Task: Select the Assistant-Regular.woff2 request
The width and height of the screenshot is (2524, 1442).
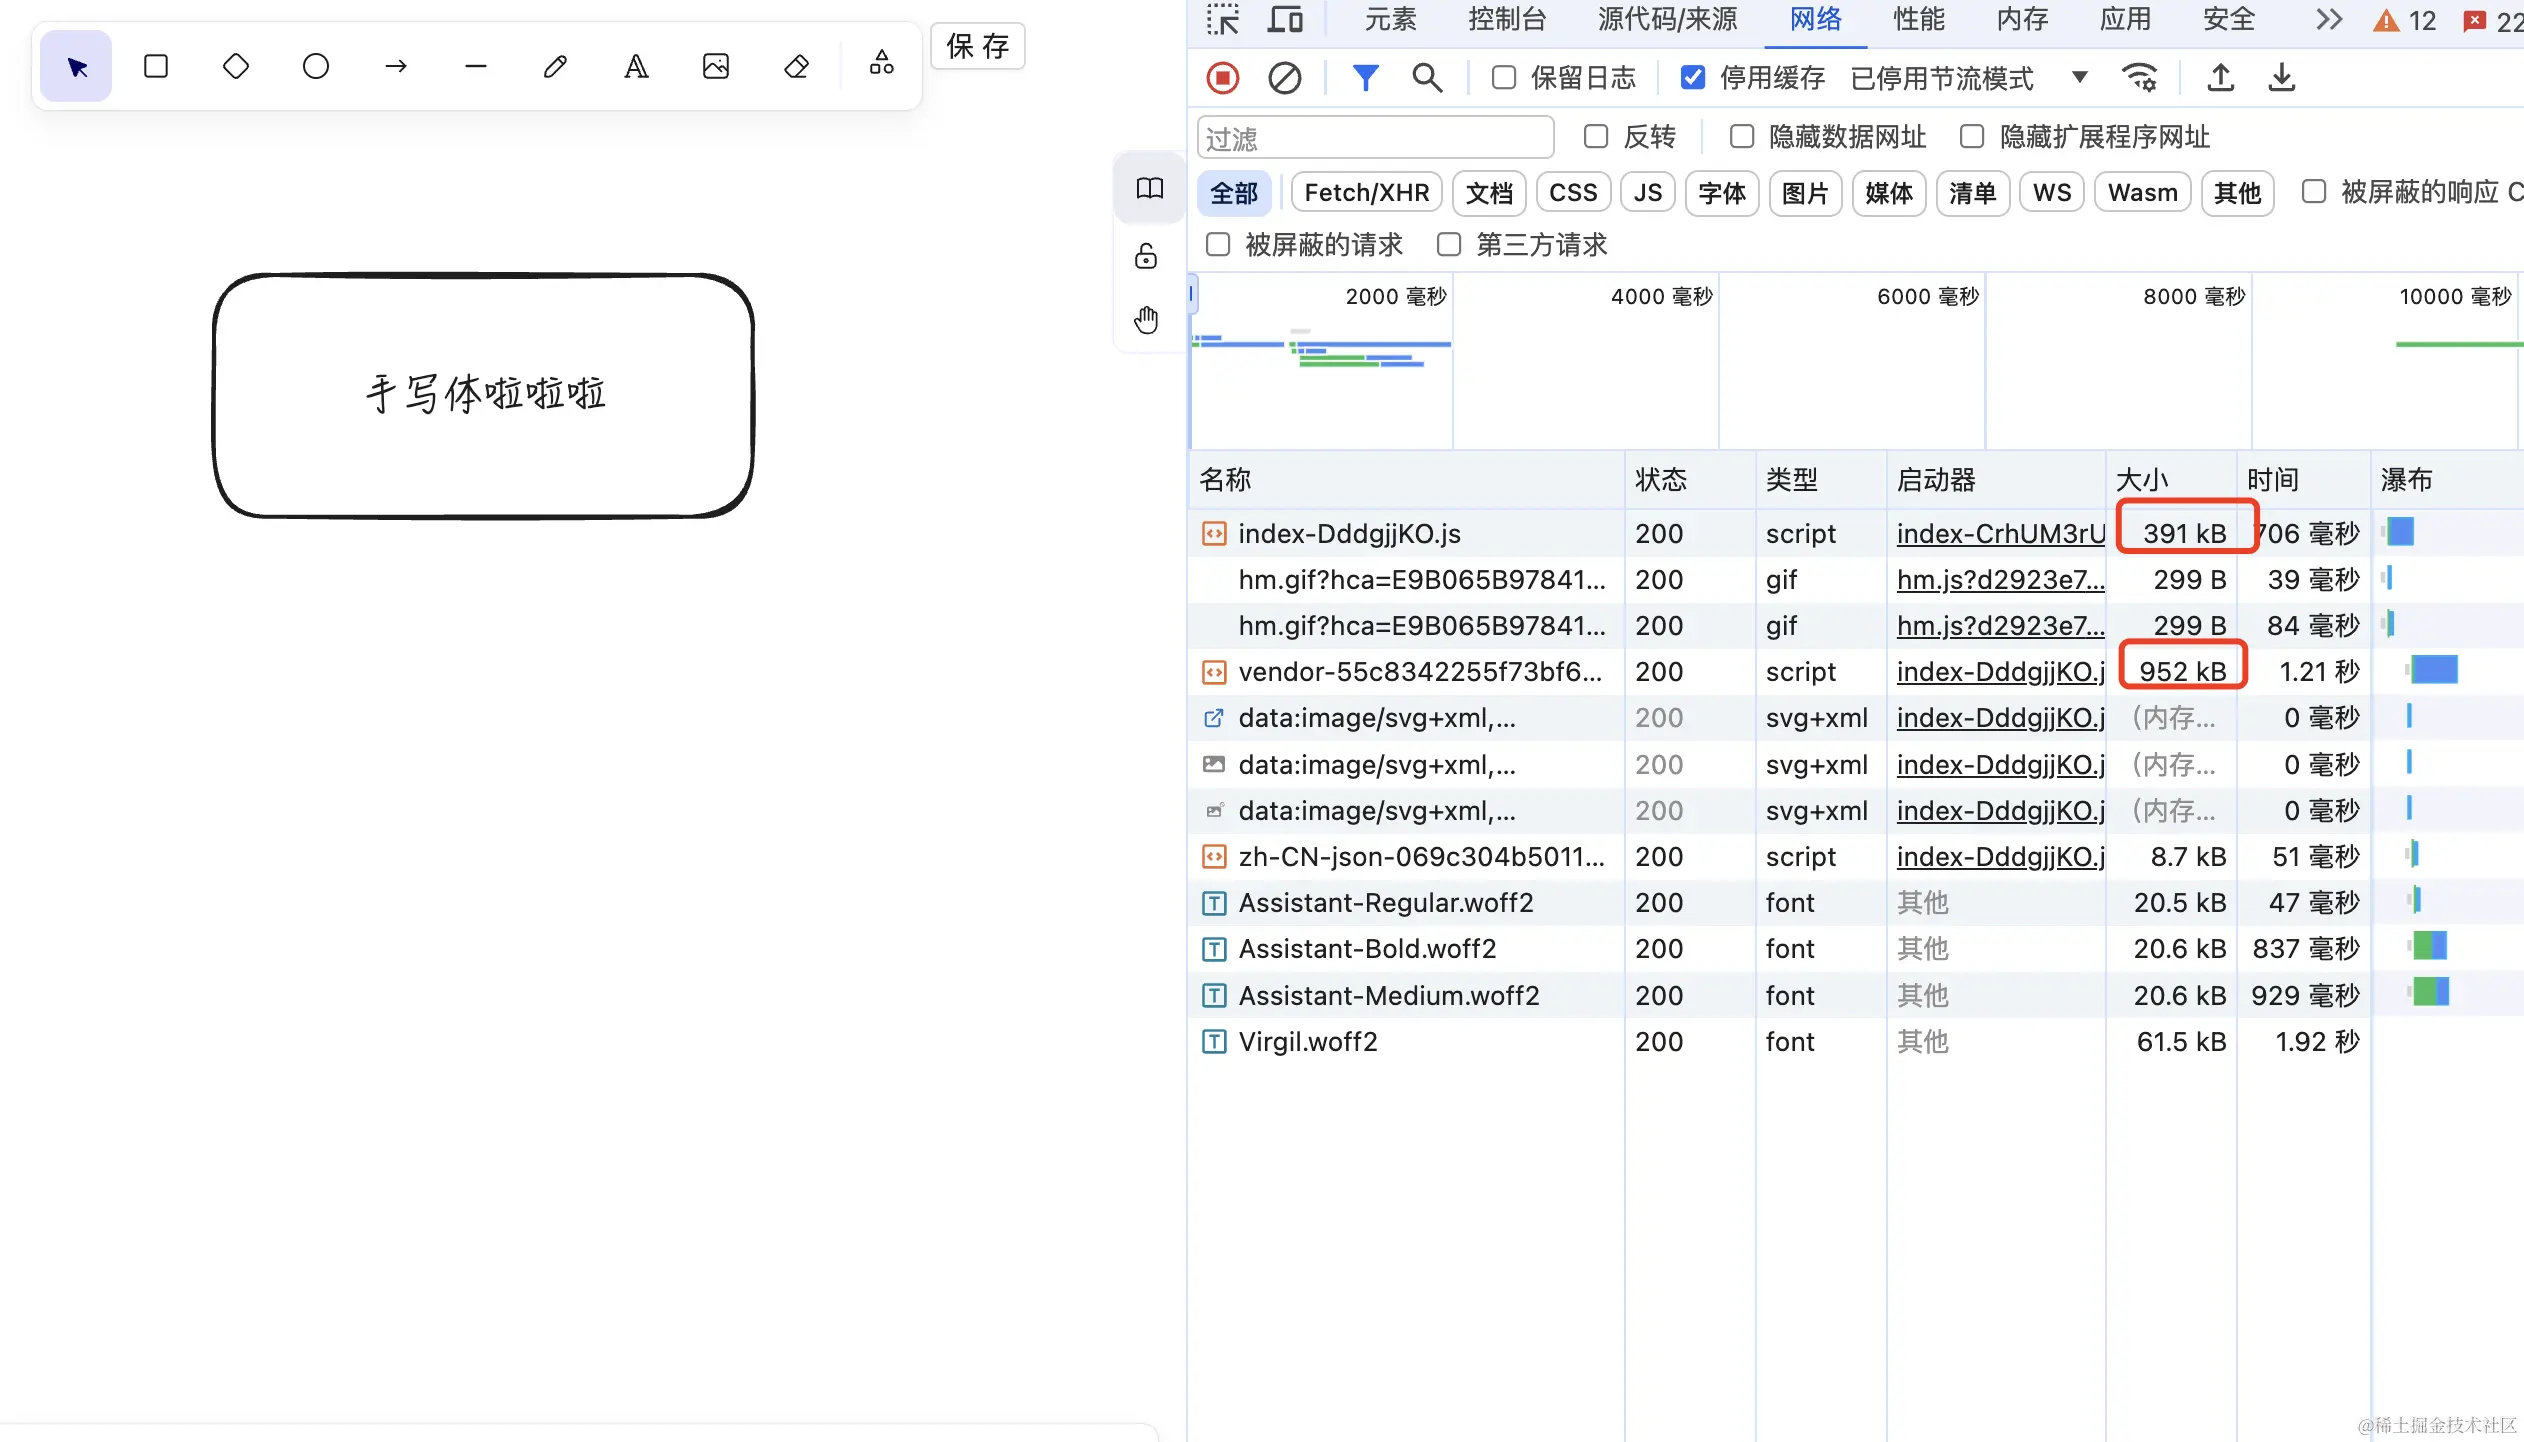Action: 1855,903
